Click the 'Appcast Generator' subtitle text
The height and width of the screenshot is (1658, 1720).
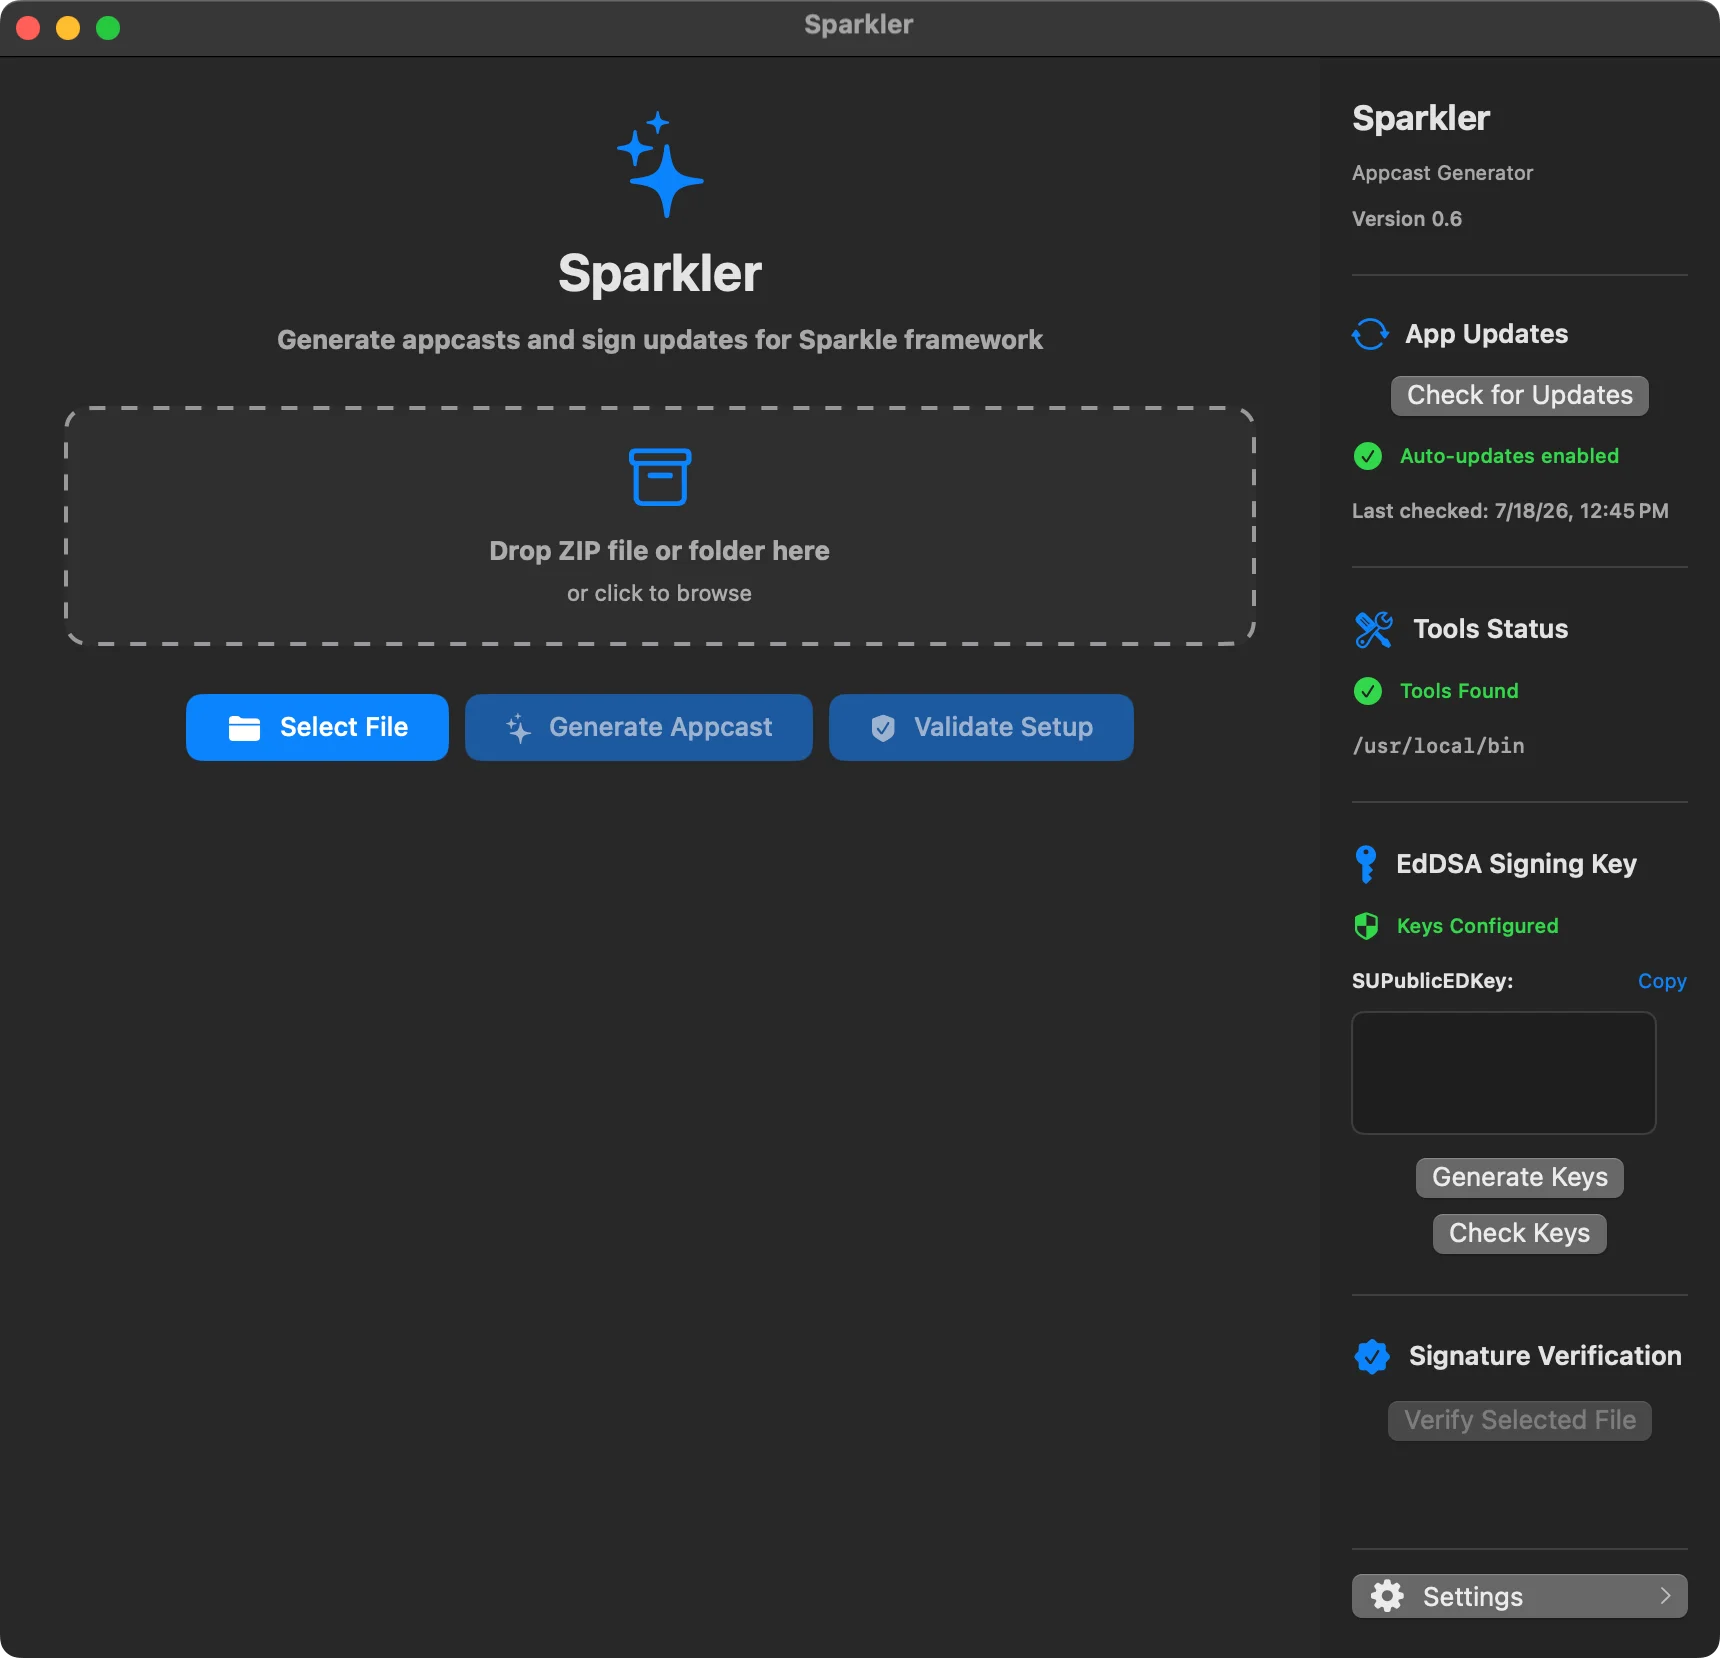pyautogui.click(x=1442, y=173)
